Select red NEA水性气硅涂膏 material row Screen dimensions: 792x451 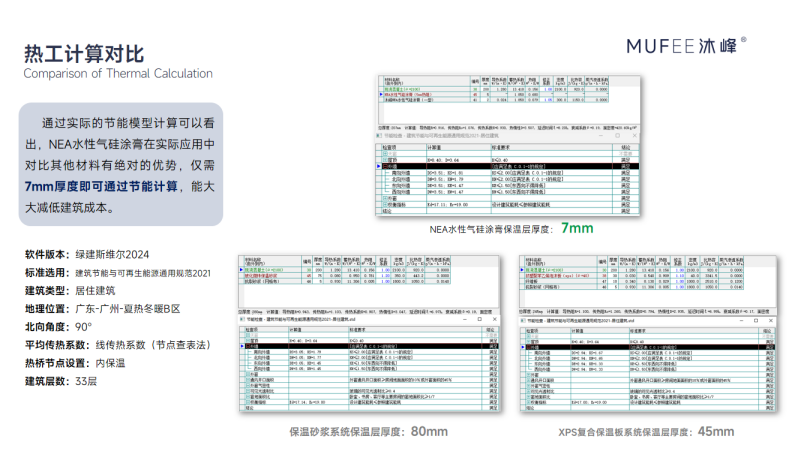pos(495,94)
